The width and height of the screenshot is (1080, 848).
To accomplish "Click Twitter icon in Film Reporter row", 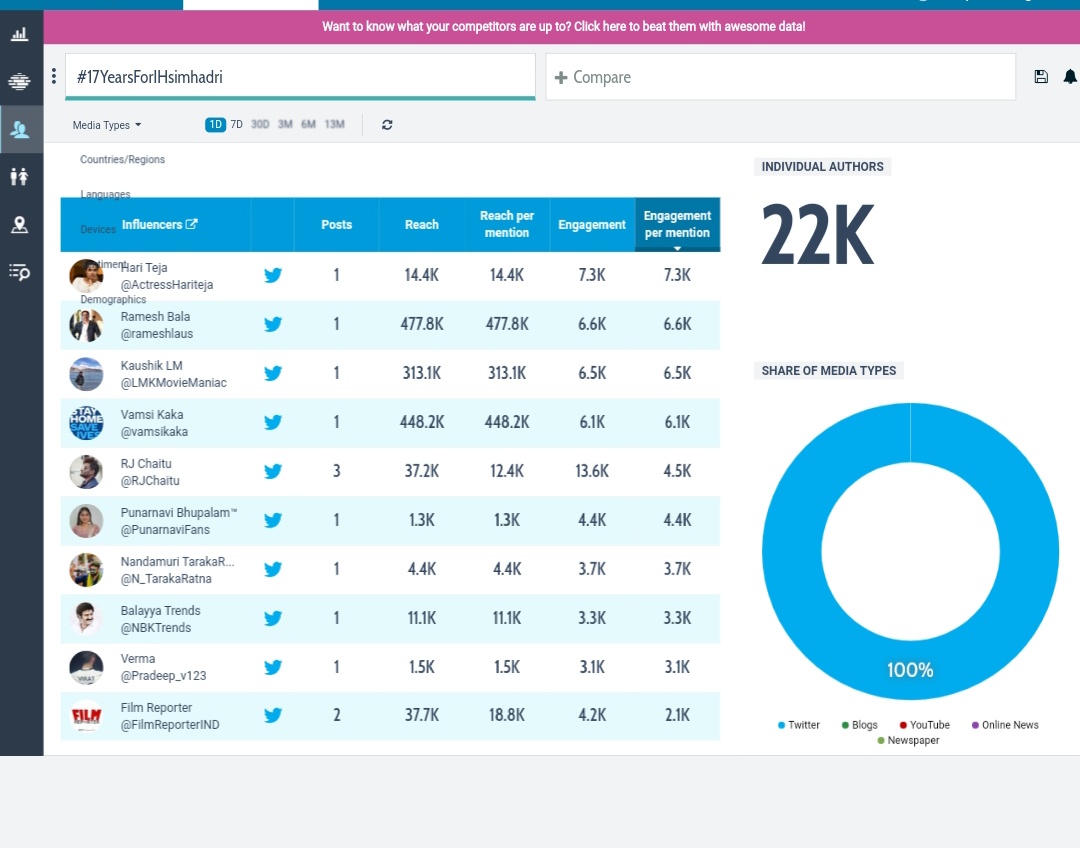I will pyautogui.click(x=273, y=715).
